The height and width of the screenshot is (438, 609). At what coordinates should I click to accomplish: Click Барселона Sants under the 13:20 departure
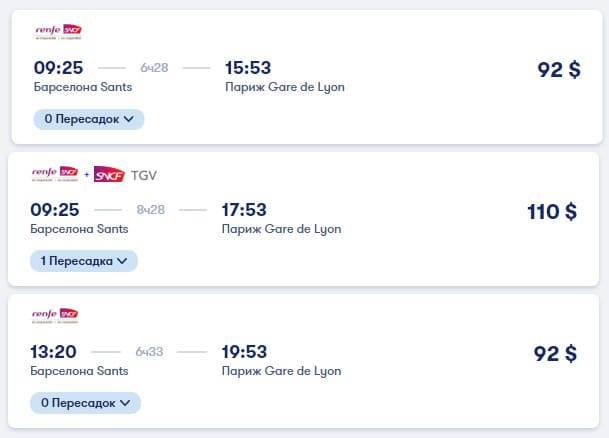tap(79, 371)
